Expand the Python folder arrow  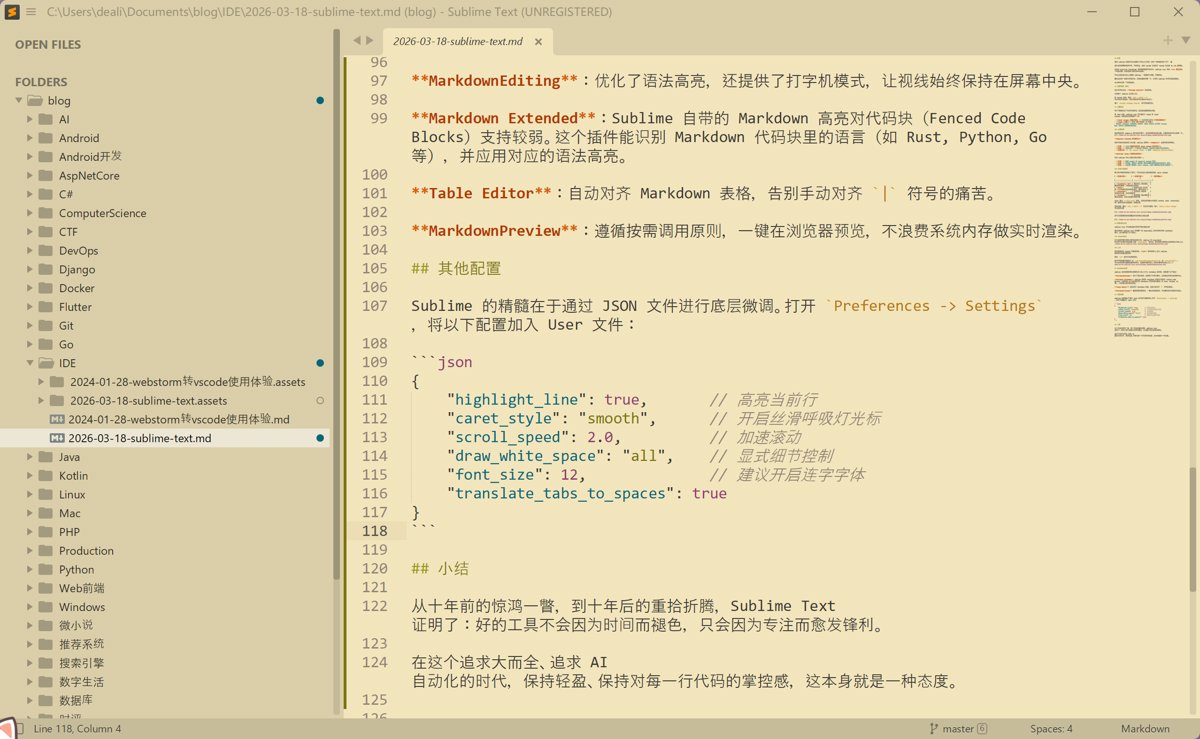pos(30,570)
